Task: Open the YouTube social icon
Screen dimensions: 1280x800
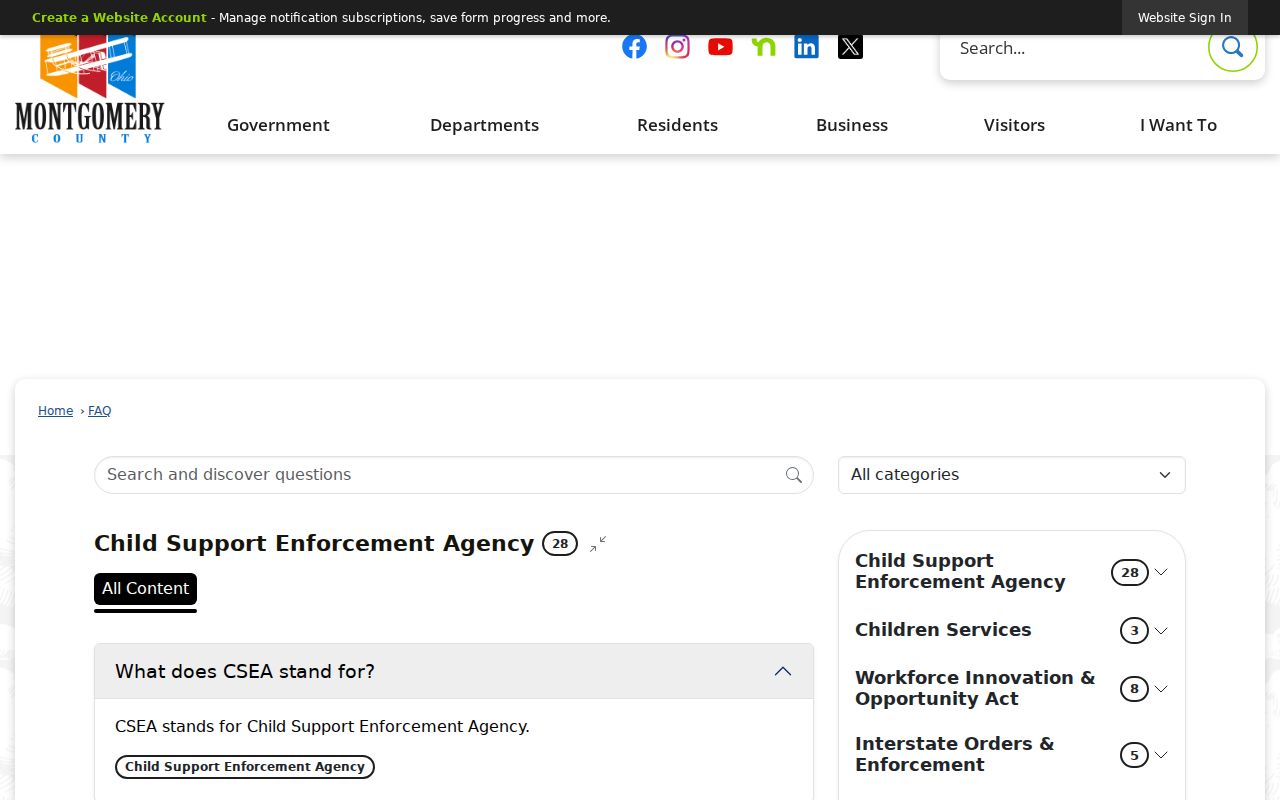Action: [720, 47]
